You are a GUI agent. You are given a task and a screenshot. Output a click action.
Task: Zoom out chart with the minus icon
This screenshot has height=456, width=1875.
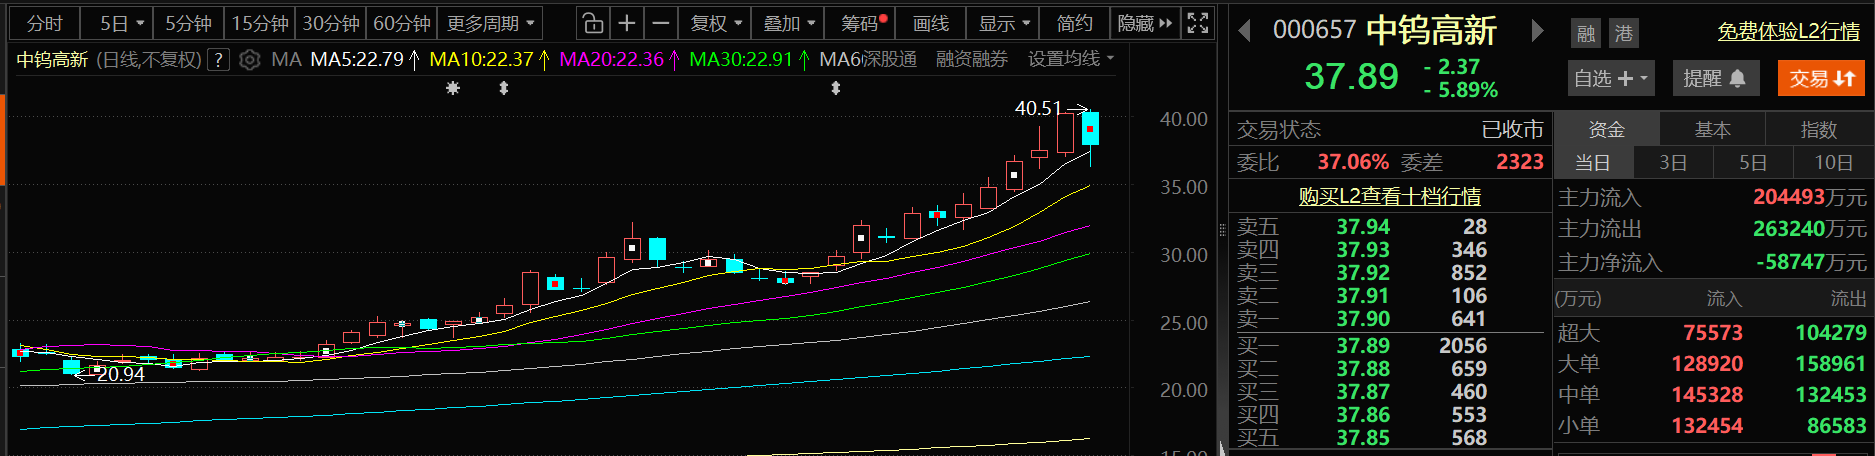pos(660,23)
